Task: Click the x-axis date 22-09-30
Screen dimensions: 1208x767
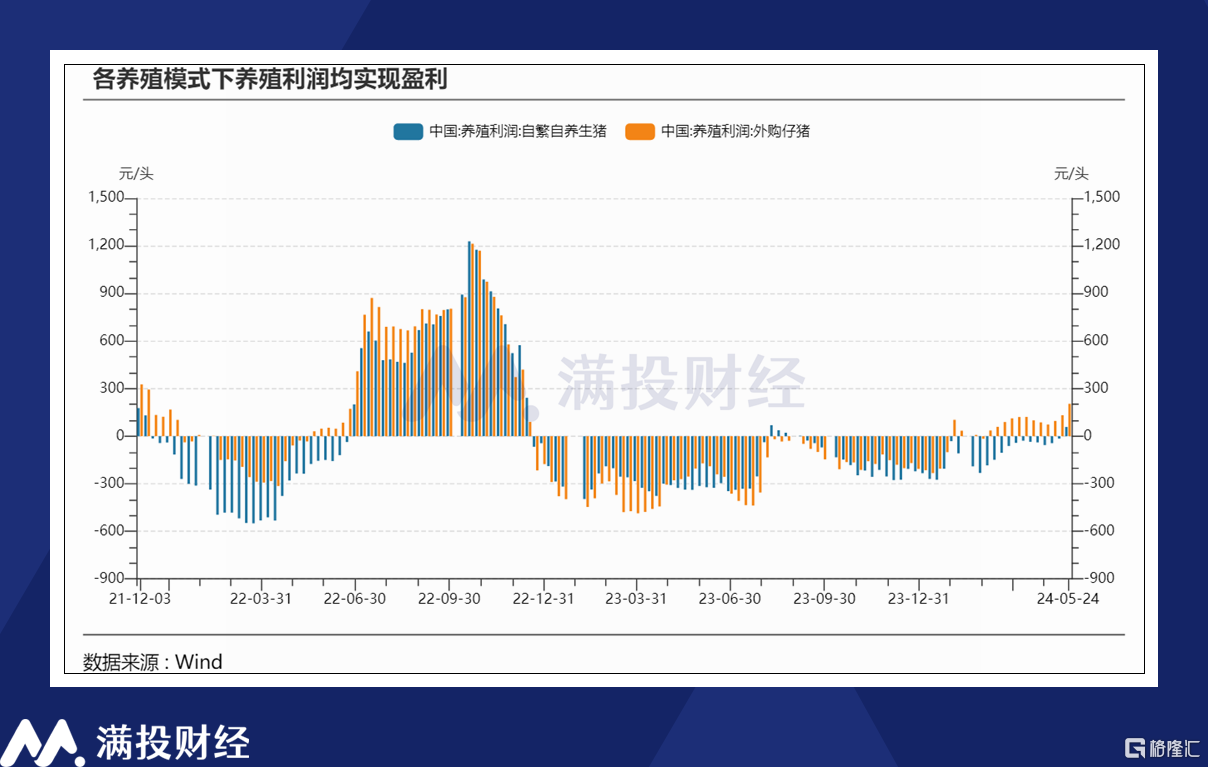Action: pyautogui.click(x=449, y=599)
